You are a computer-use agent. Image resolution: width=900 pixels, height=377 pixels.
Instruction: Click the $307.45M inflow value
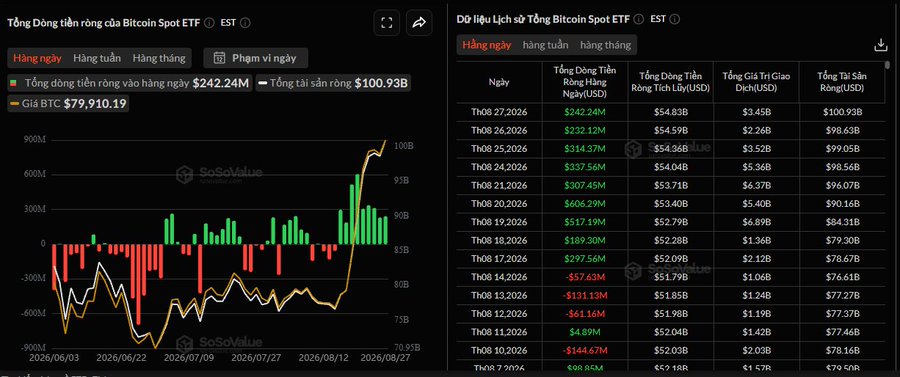(x=584, y=185)
